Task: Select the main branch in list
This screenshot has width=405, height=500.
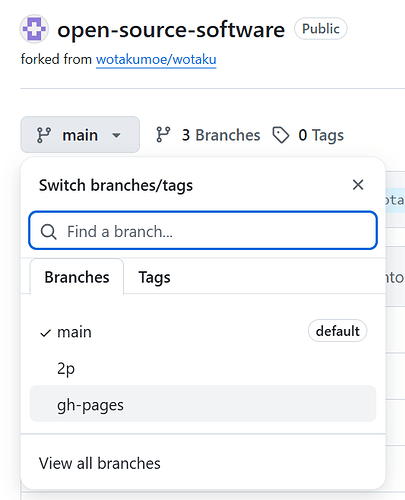Action: coord(203,332)
